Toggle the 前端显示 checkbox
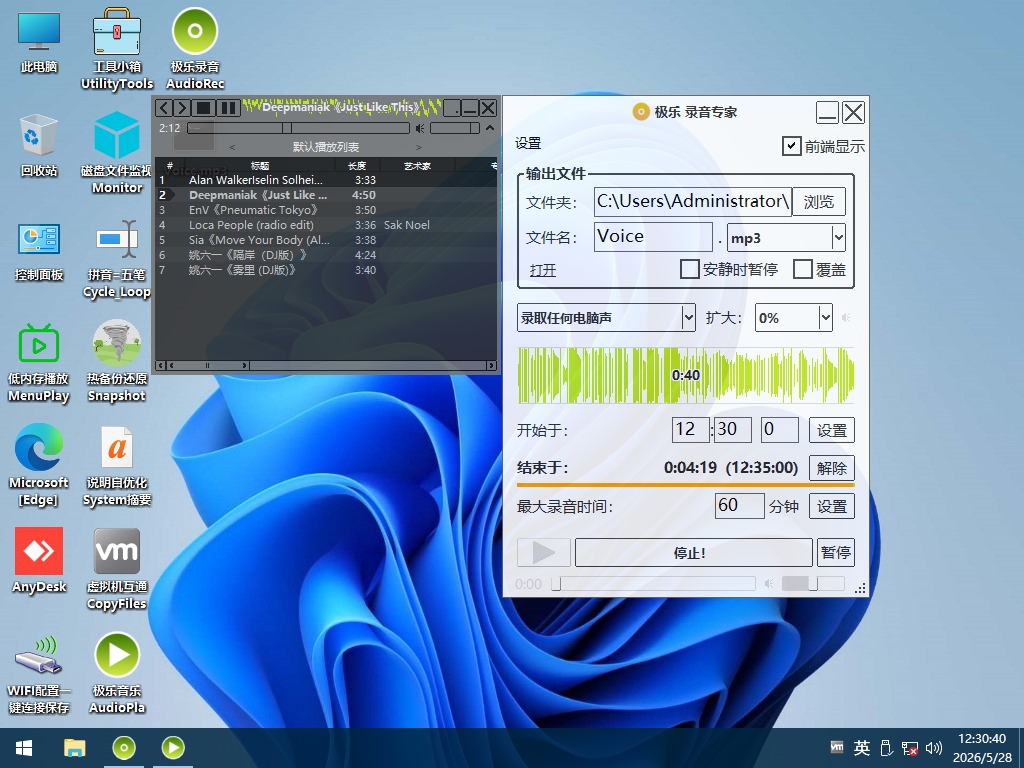This screenshot has height=768, width=1024. [792, 146]
